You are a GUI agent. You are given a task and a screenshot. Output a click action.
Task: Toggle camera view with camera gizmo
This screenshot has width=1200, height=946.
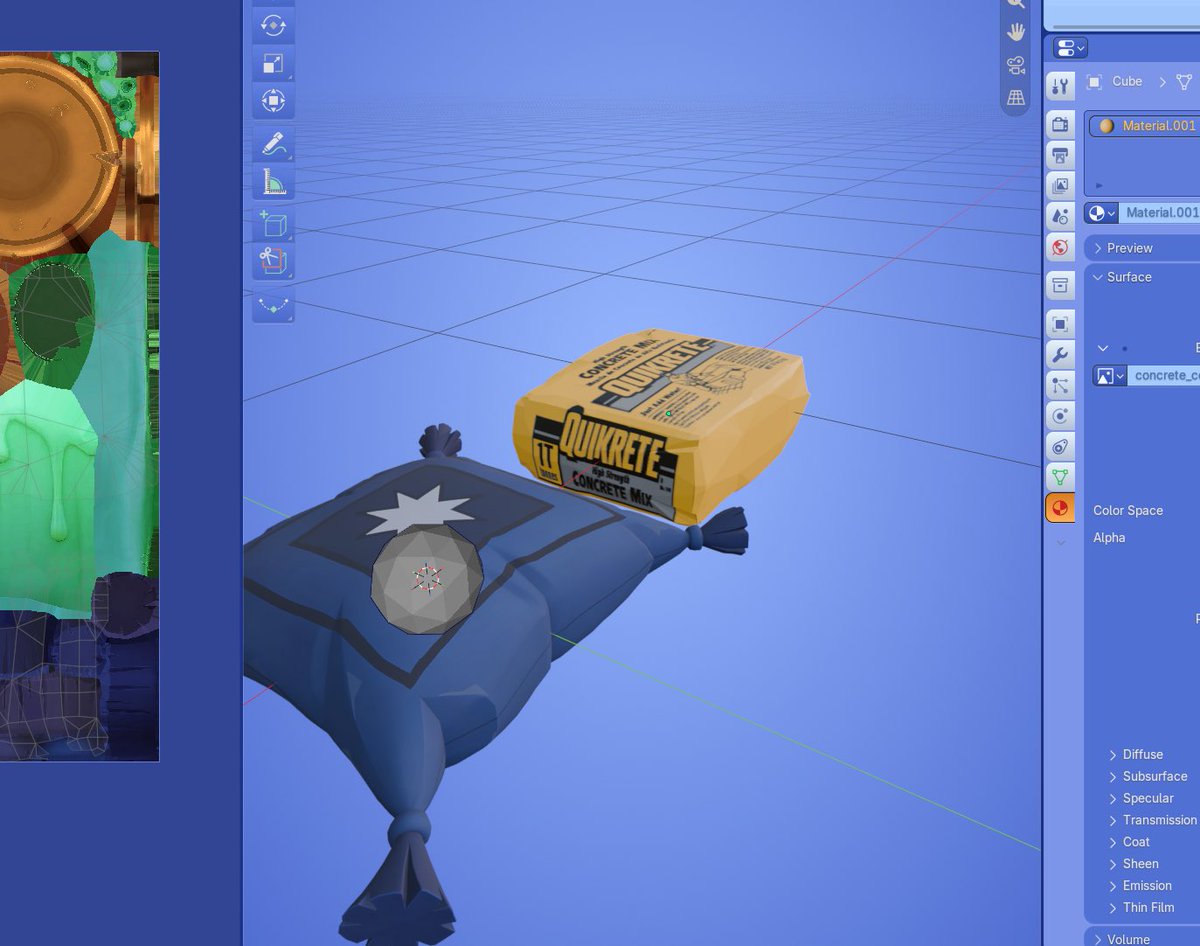pos(1016,66)
